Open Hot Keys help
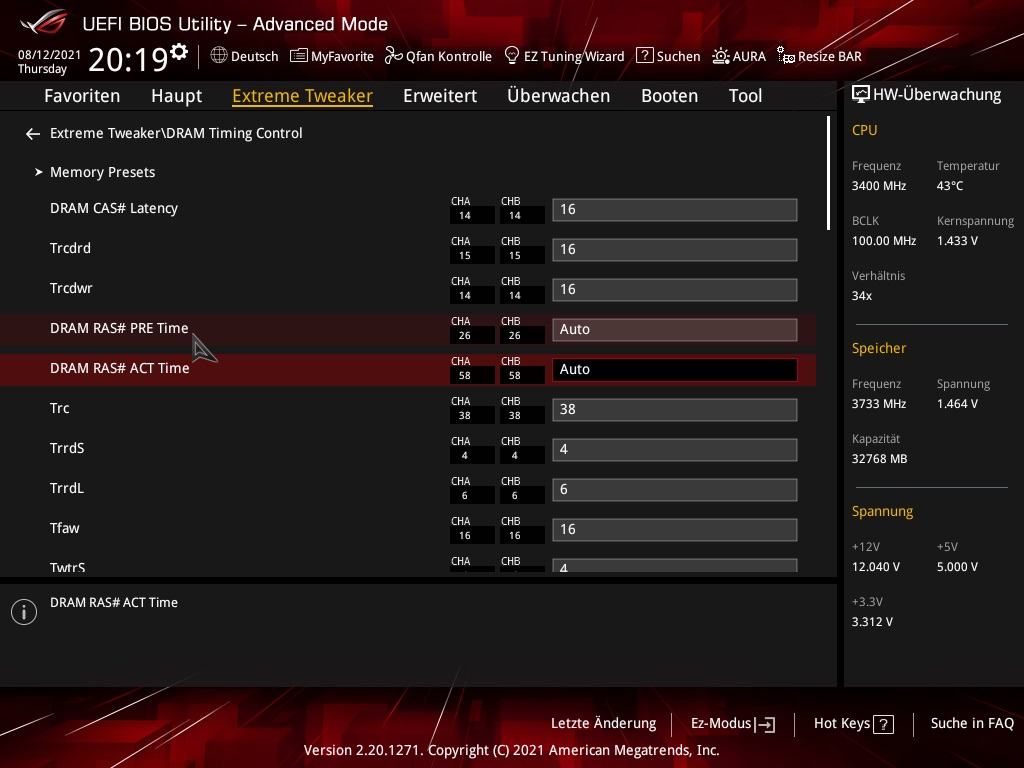This screenshot has height=768, width=1024. click(x=842, y=723)
